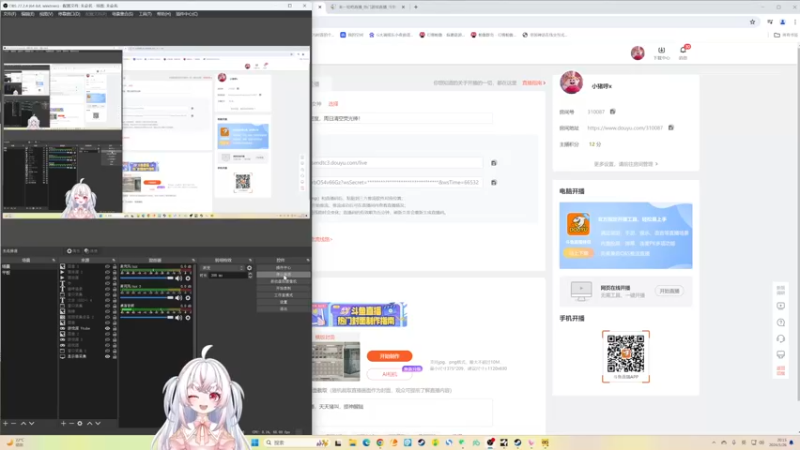The height and width of the screenshot is (450, 800).
Task: Open source properties gear below Sources list
Action: click(80, 423)
